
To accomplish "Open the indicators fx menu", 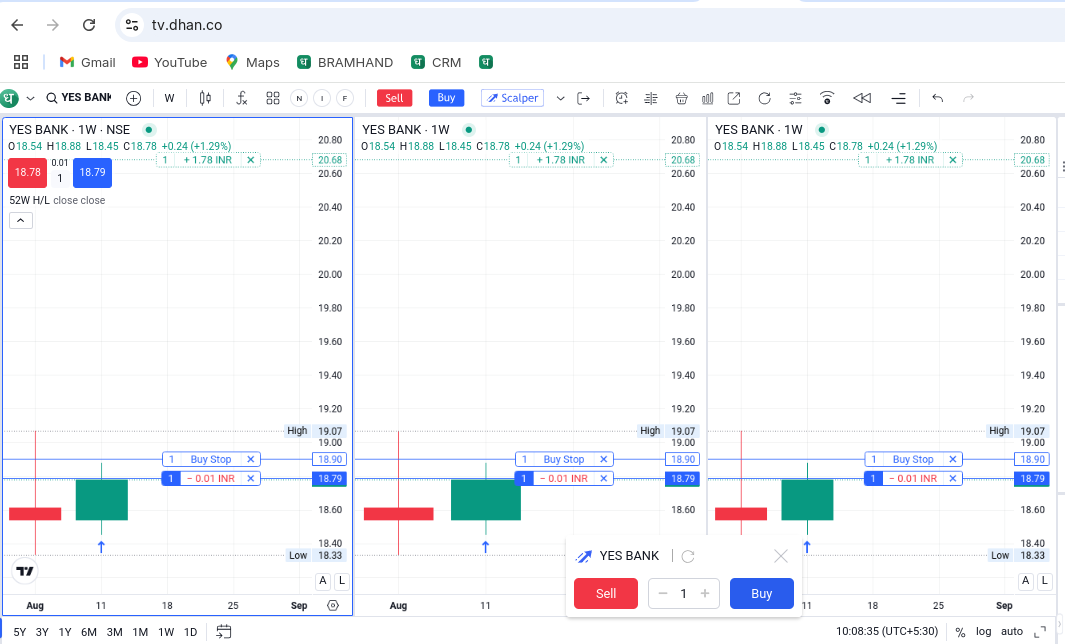I will pyautogui.click(x=241, y=98).
